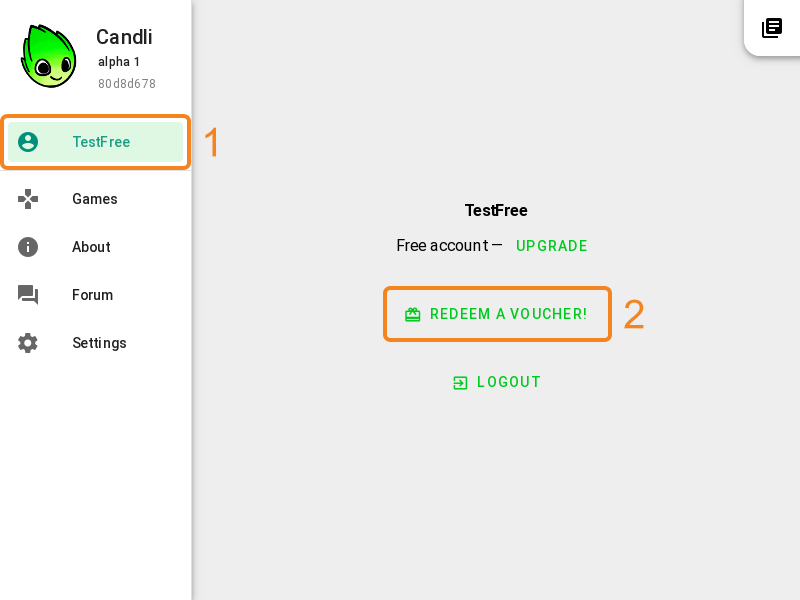Open the About page

[95, 247]
